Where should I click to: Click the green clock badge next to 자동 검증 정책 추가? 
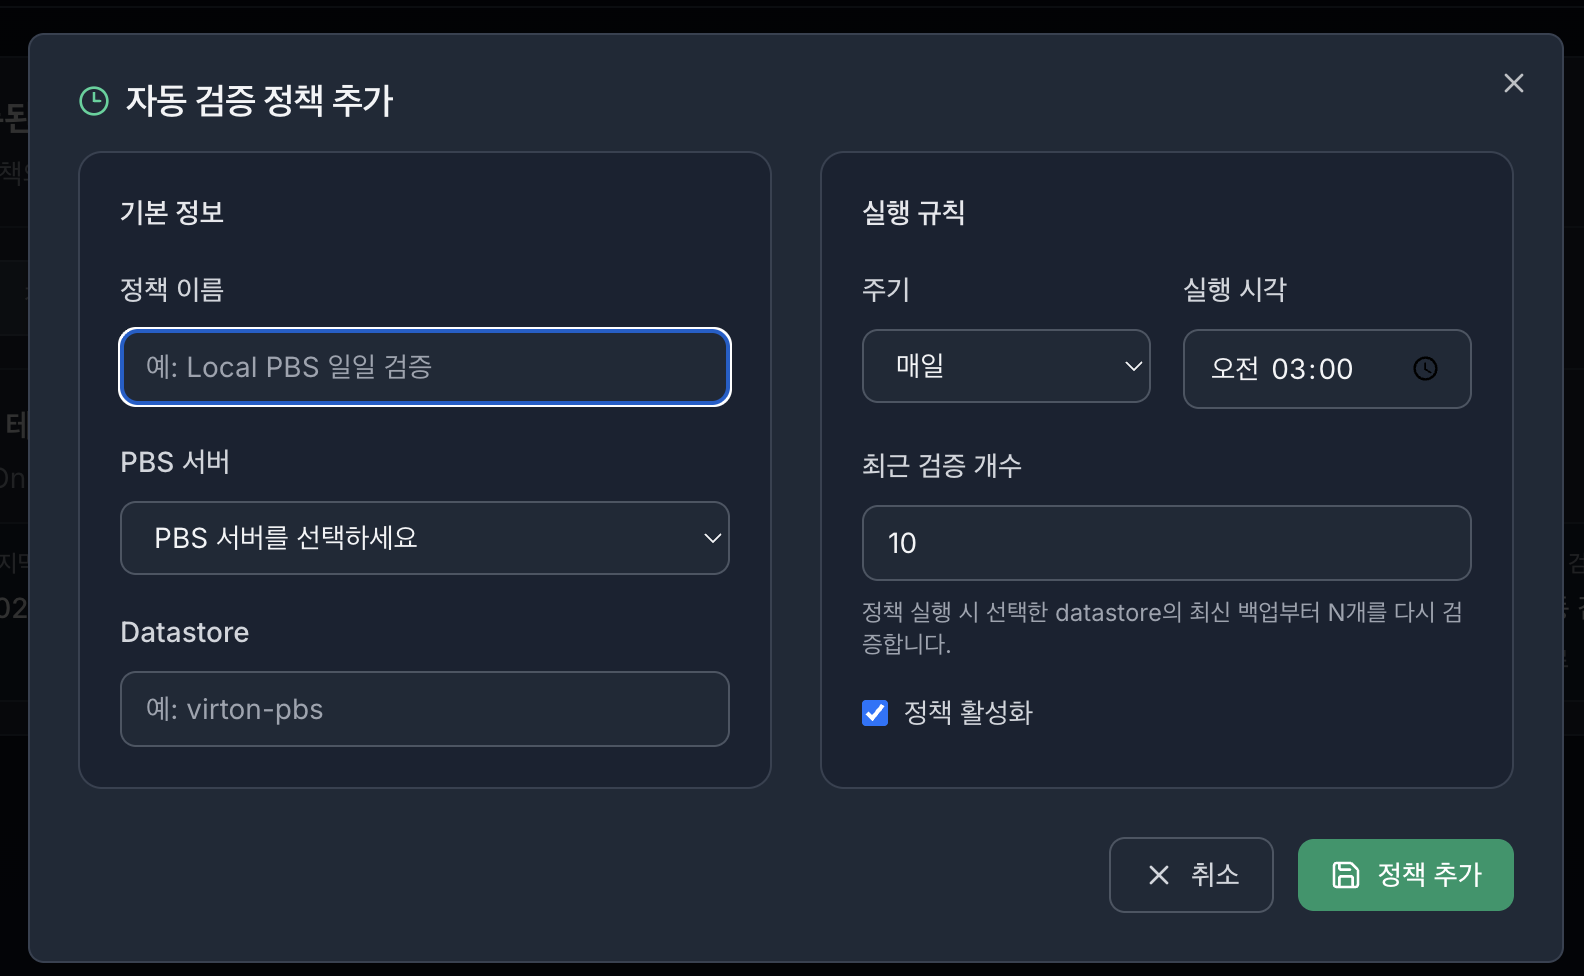pos(93,100)
